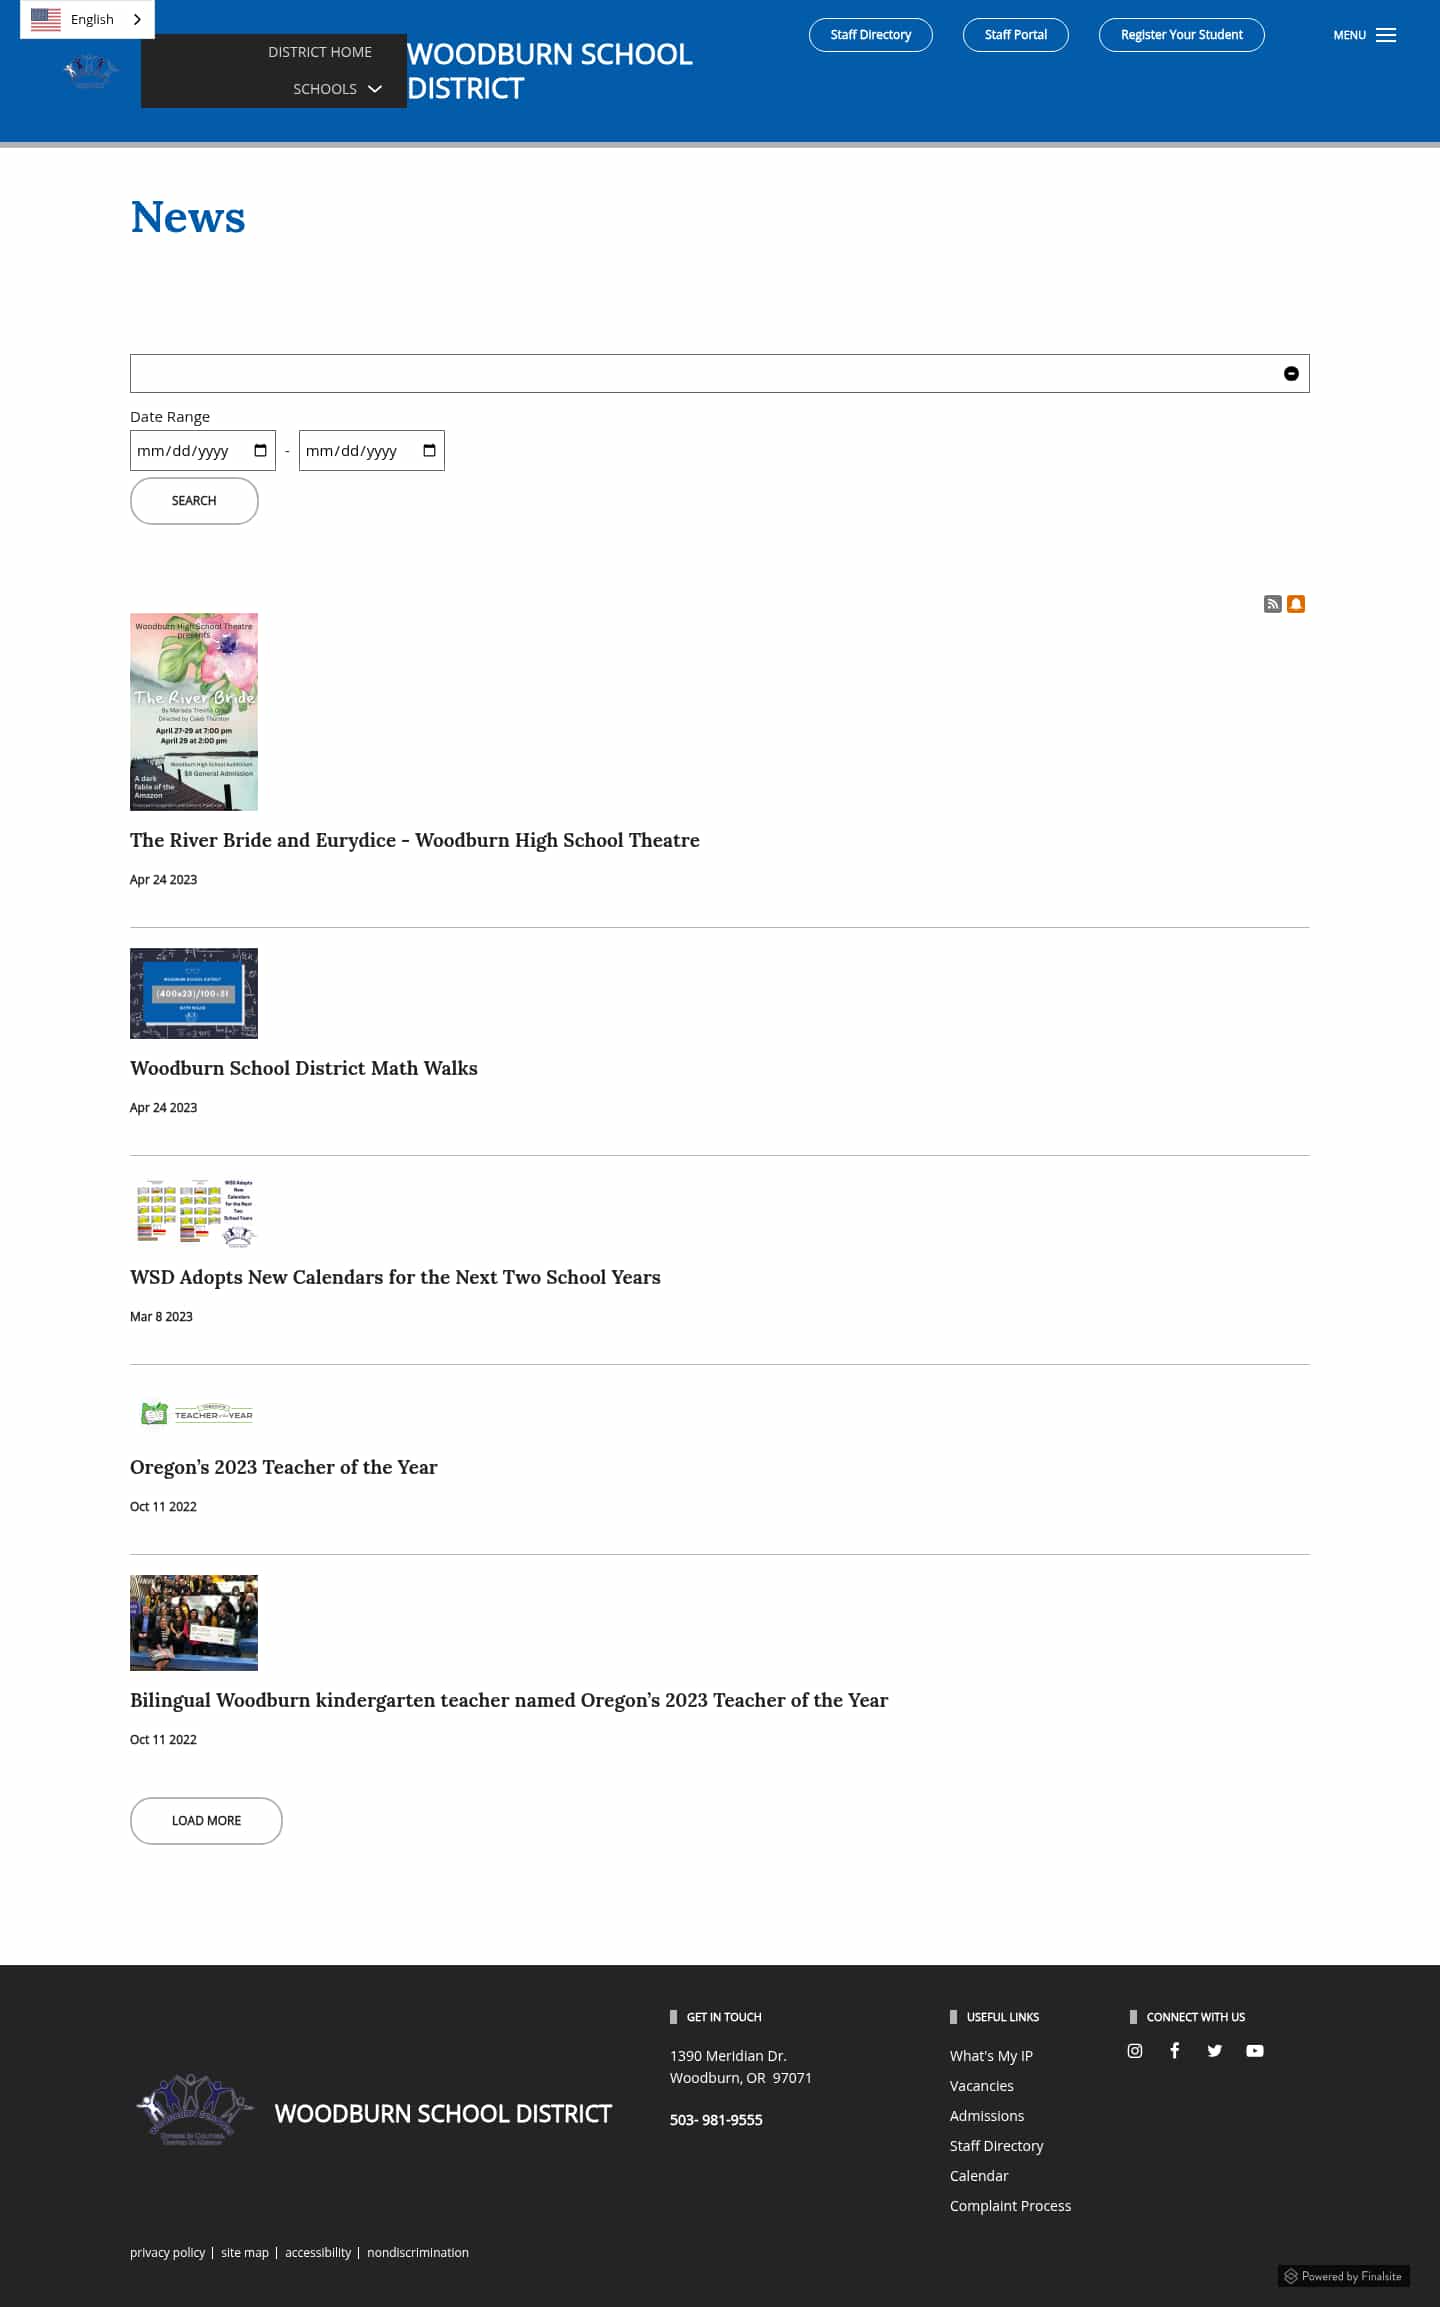The height and width of the screenshot is (2307, 1440).
Task: Go to DISTRICT HOME
Action: [320, 52]
